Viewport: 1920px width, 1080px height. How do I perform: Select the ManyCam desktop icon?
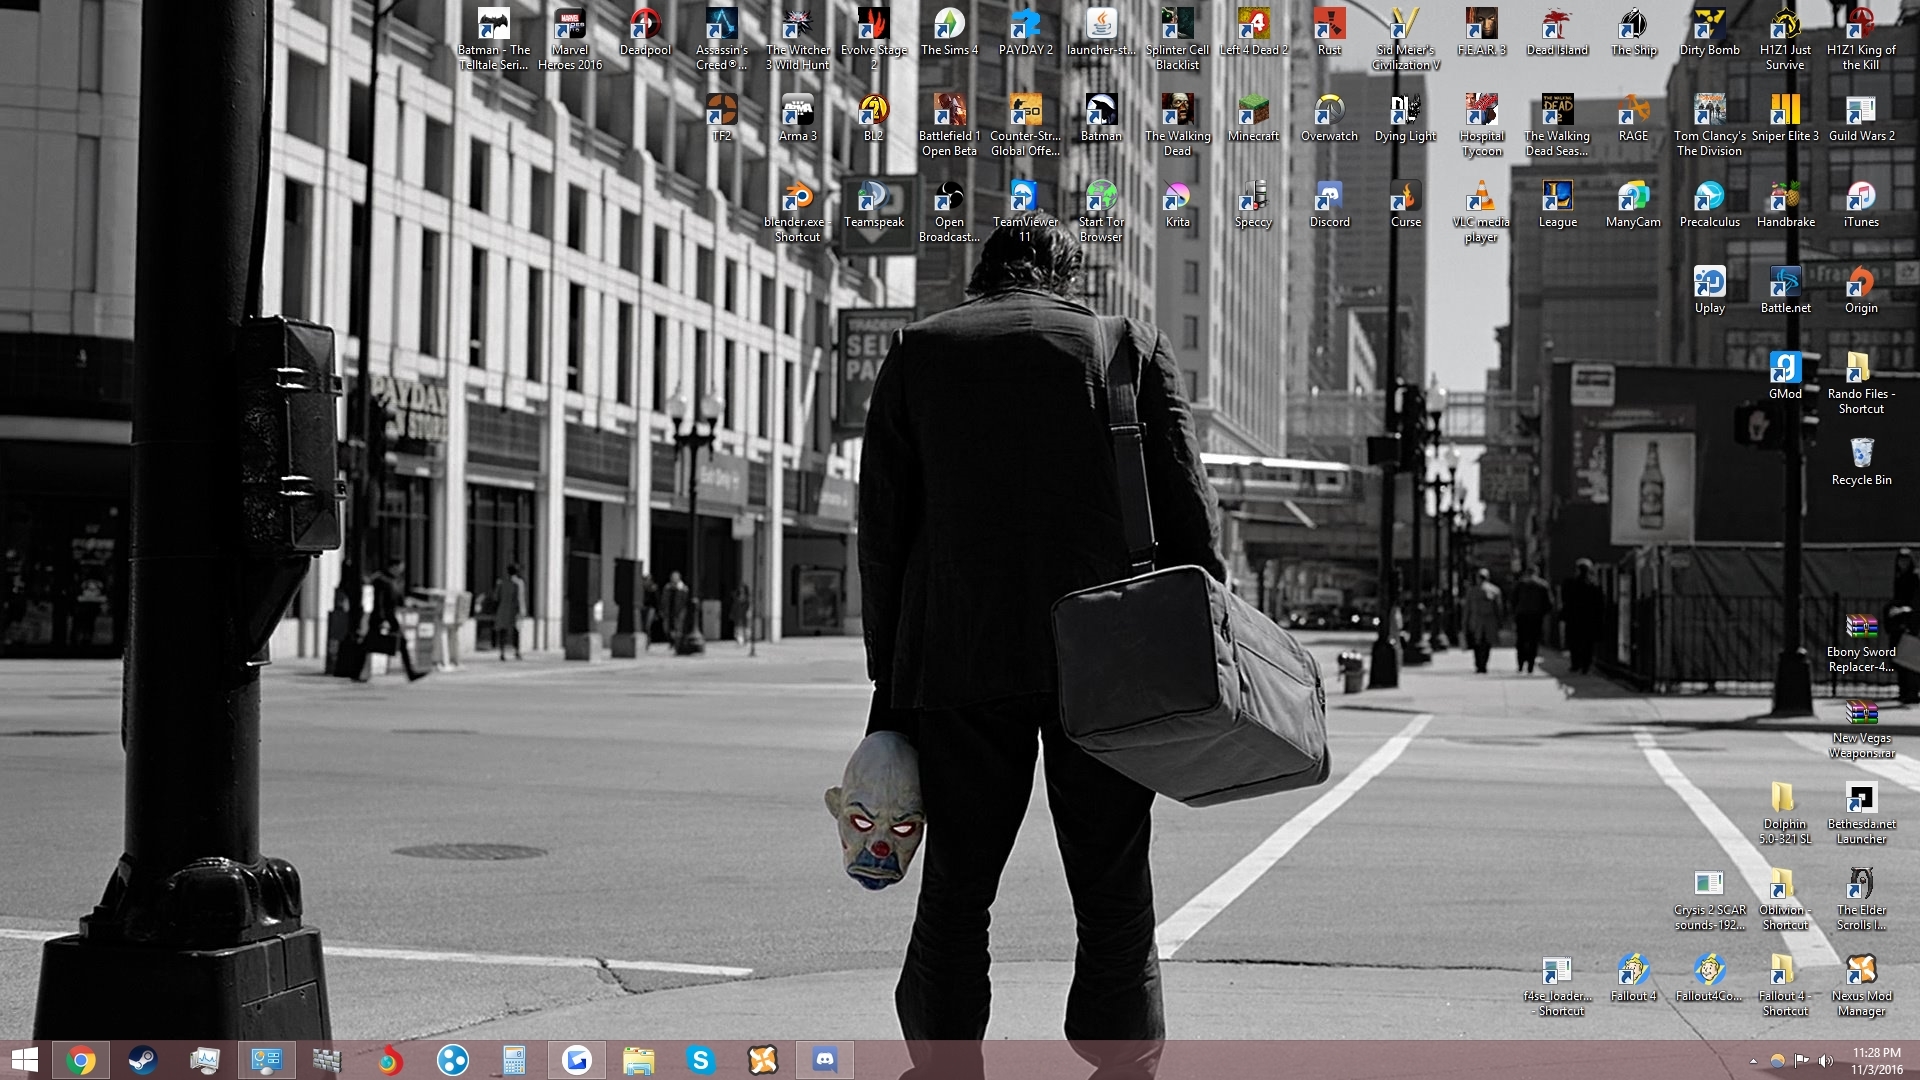coord(1633,205)
